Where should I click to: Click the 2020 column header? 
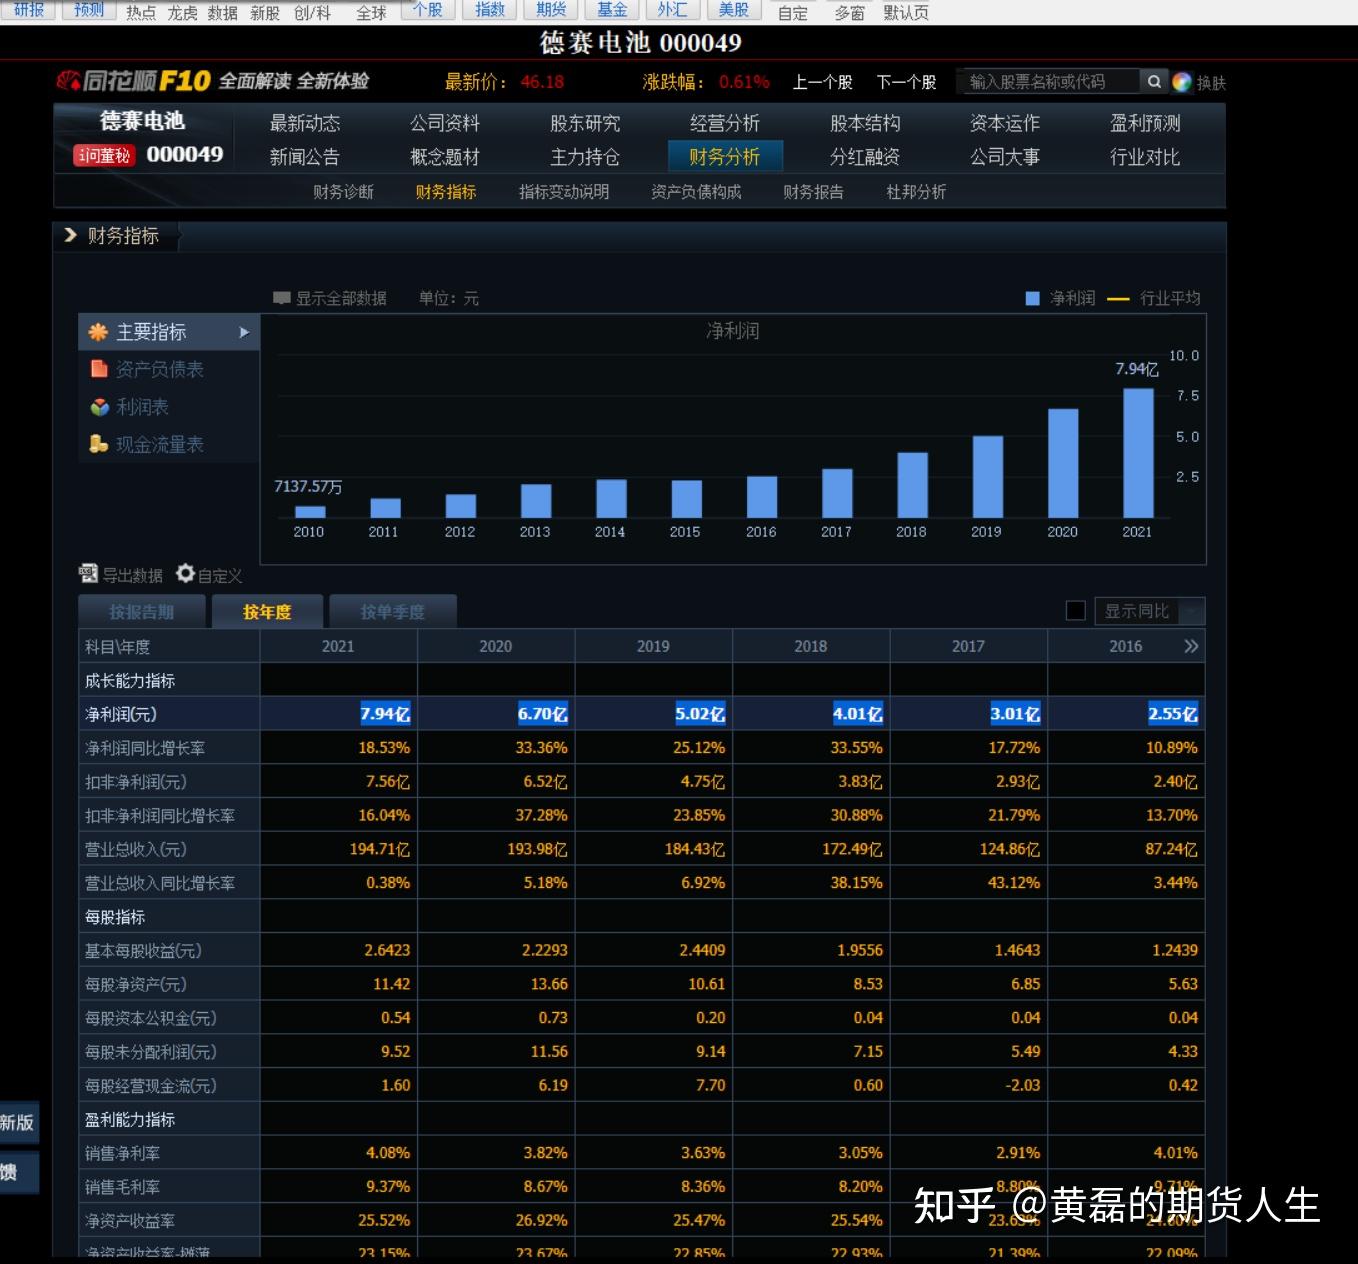click(x=495, y=646)
